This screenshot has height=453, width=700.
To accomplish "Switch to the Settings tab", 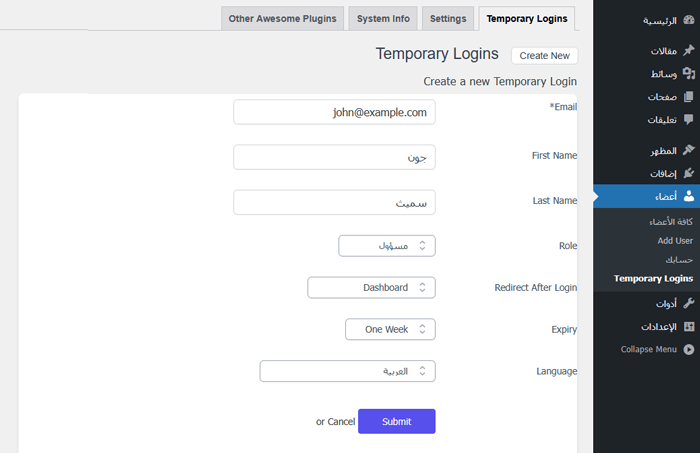I will click(x=447, y=18).
